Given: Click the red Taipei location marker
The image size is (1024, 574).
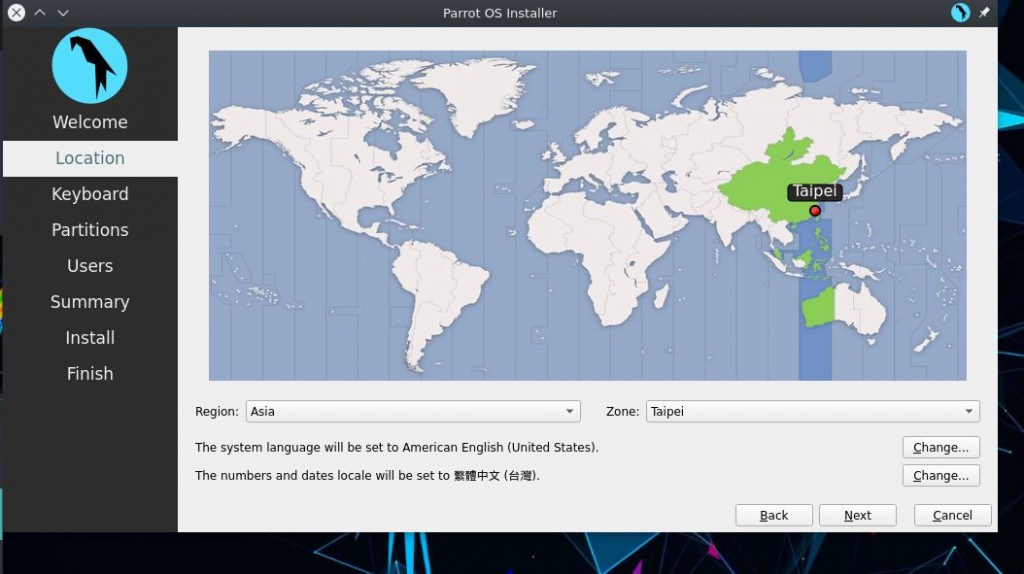Looking at the screenshot, I should coord(814,210).
